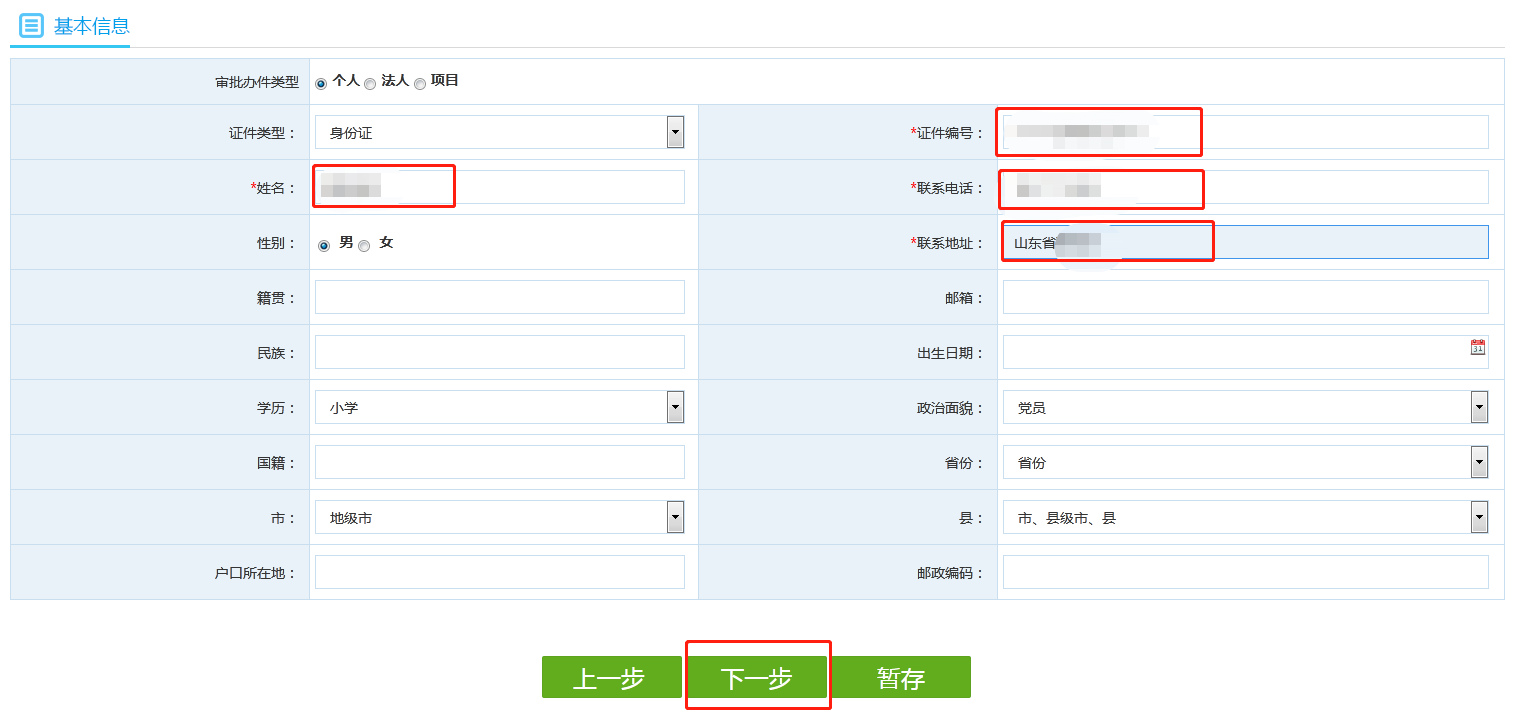
Task: Expand the 县 dropdown
Action: pos(1478,516)
